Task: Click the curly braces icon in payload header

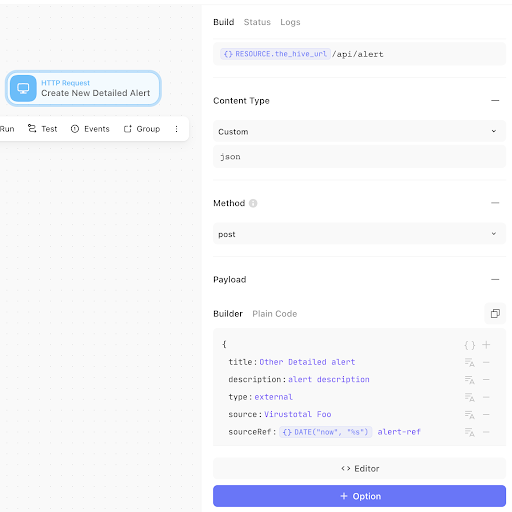Action: (470, 345)
